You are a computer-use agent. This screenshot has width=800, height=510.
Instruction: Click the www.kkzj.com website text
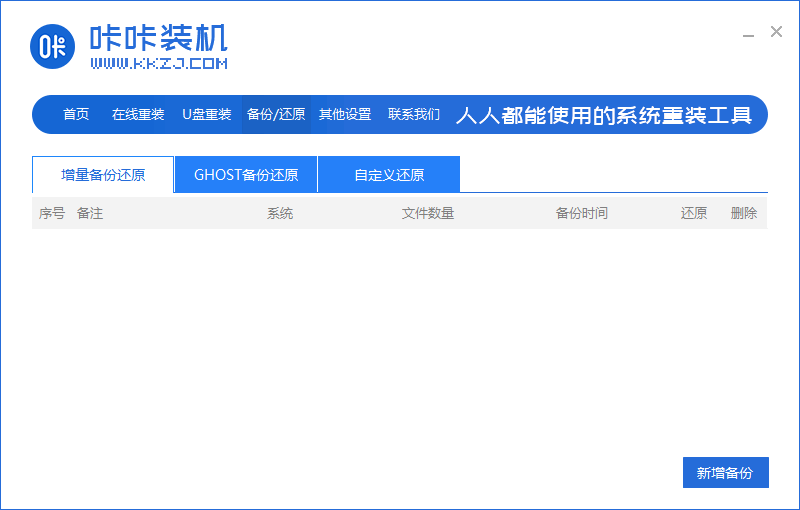coord(159,64)
